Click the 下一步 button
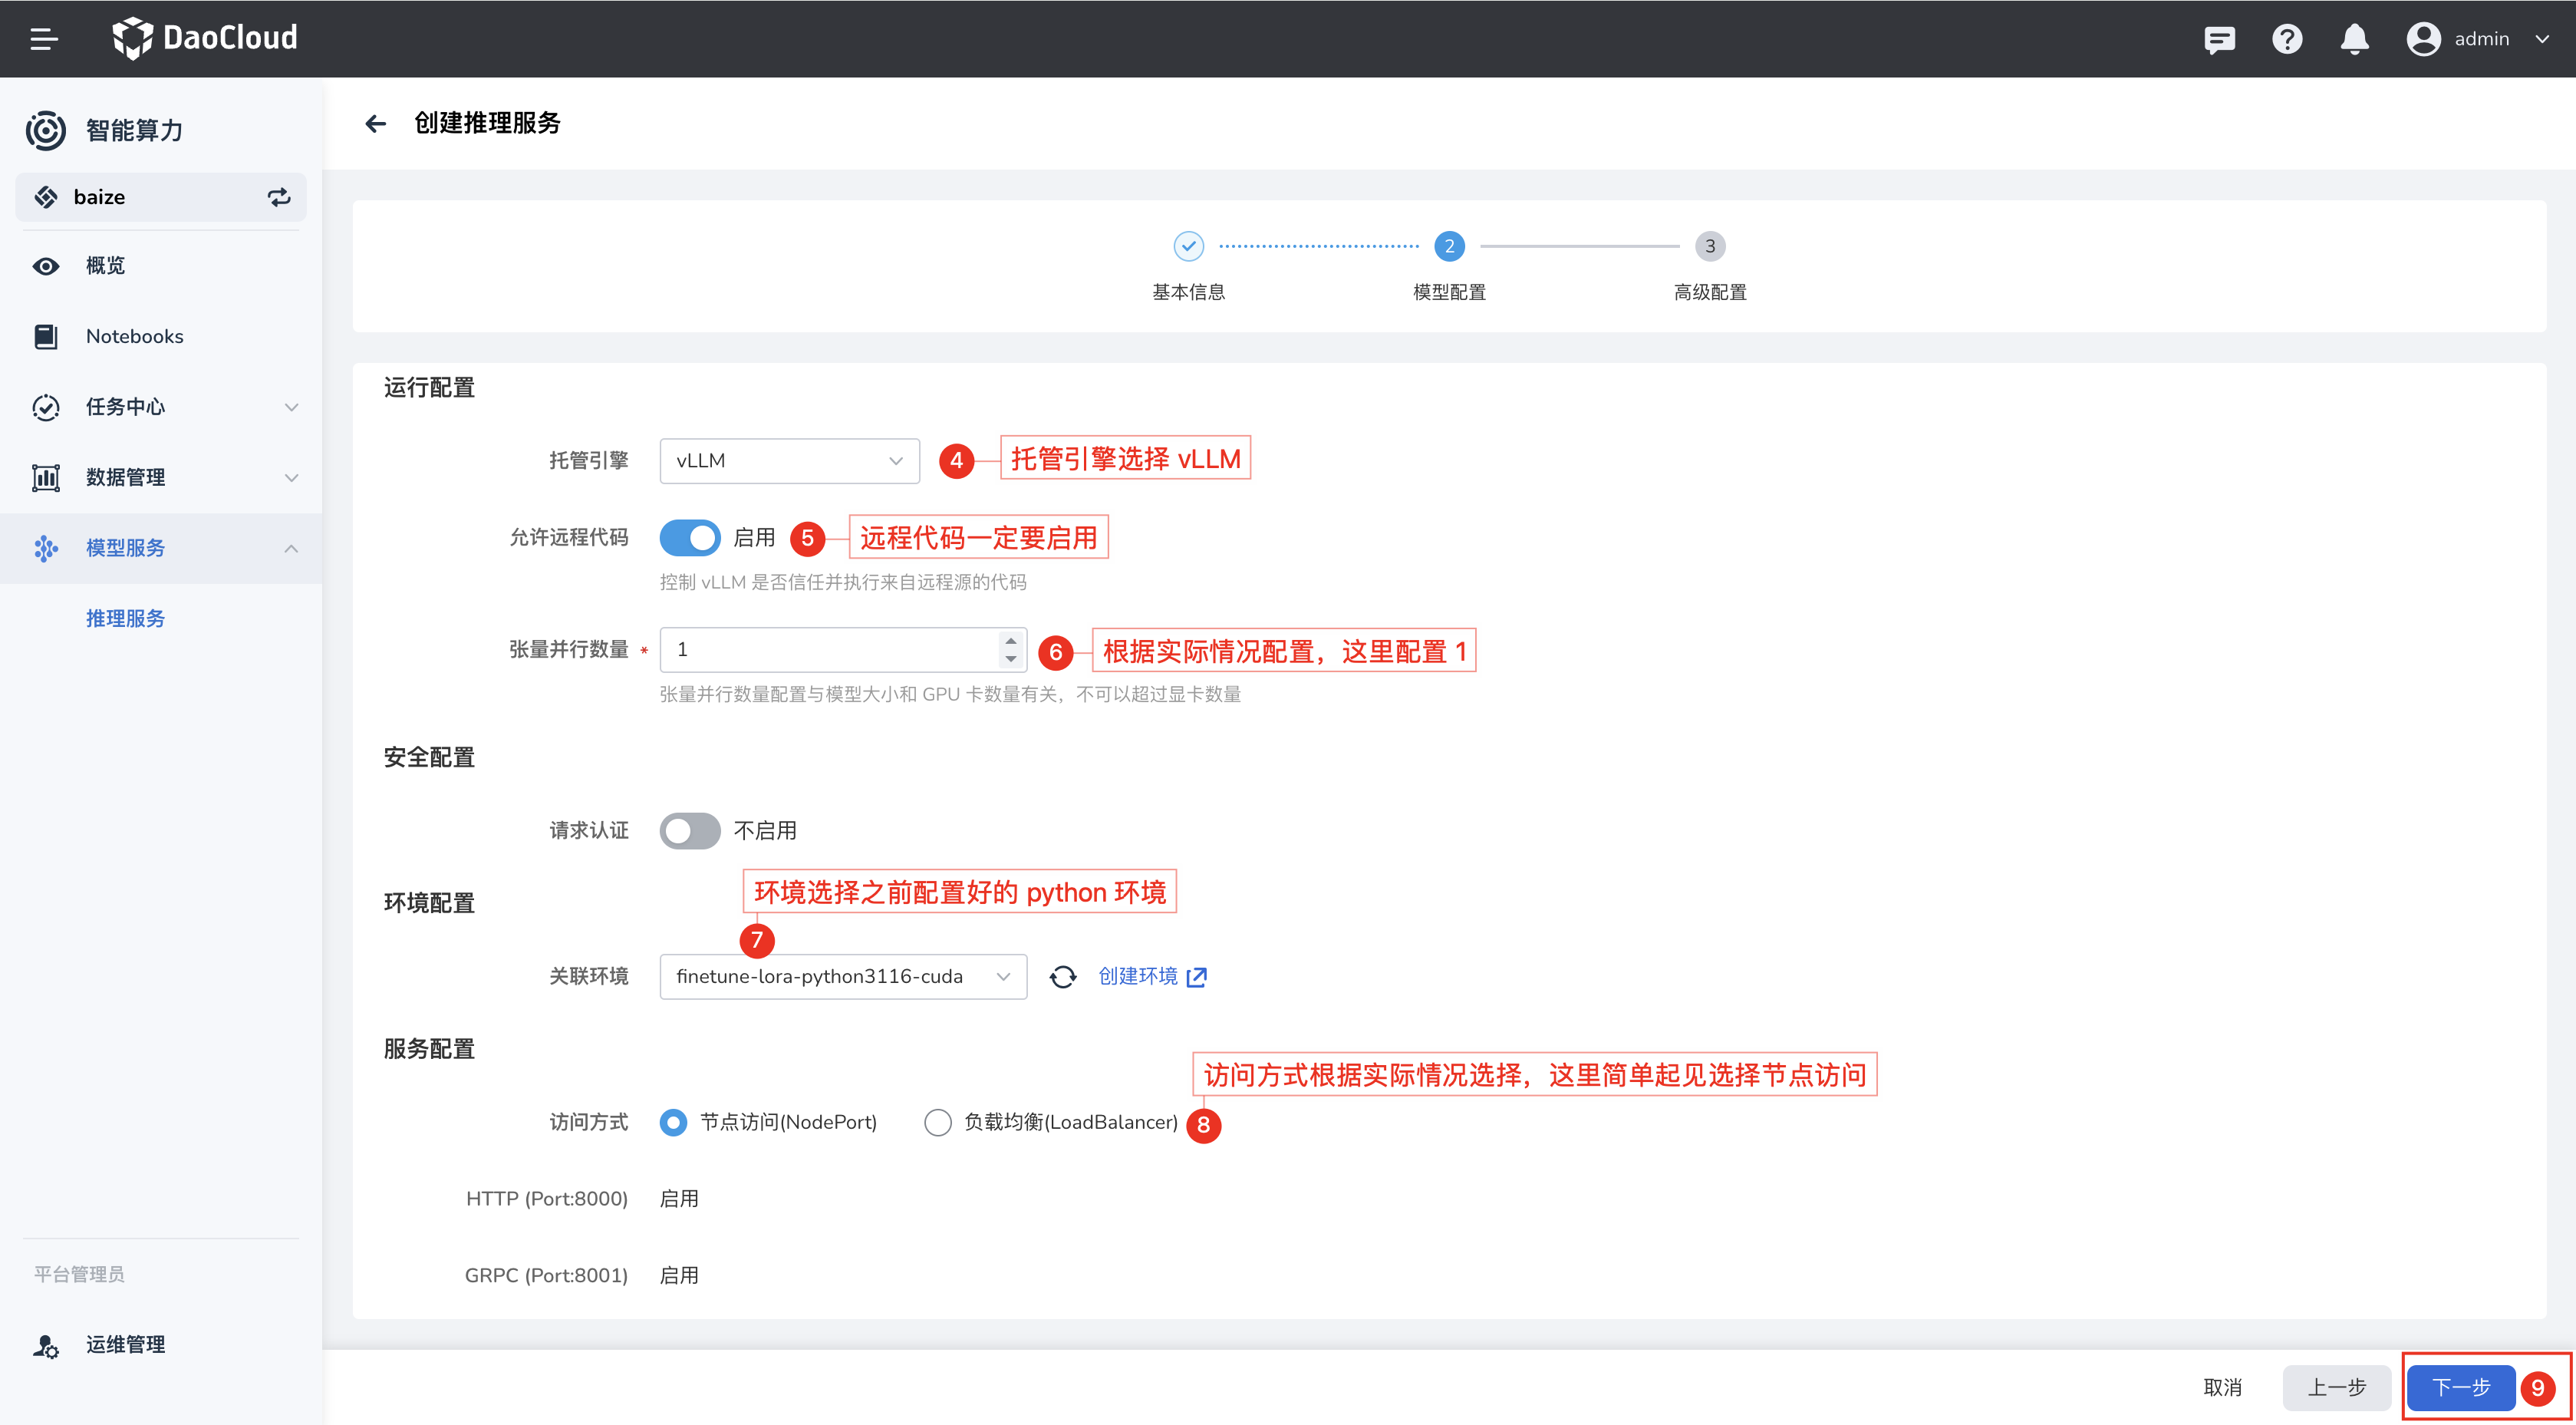 [x=2460, y=1387]
